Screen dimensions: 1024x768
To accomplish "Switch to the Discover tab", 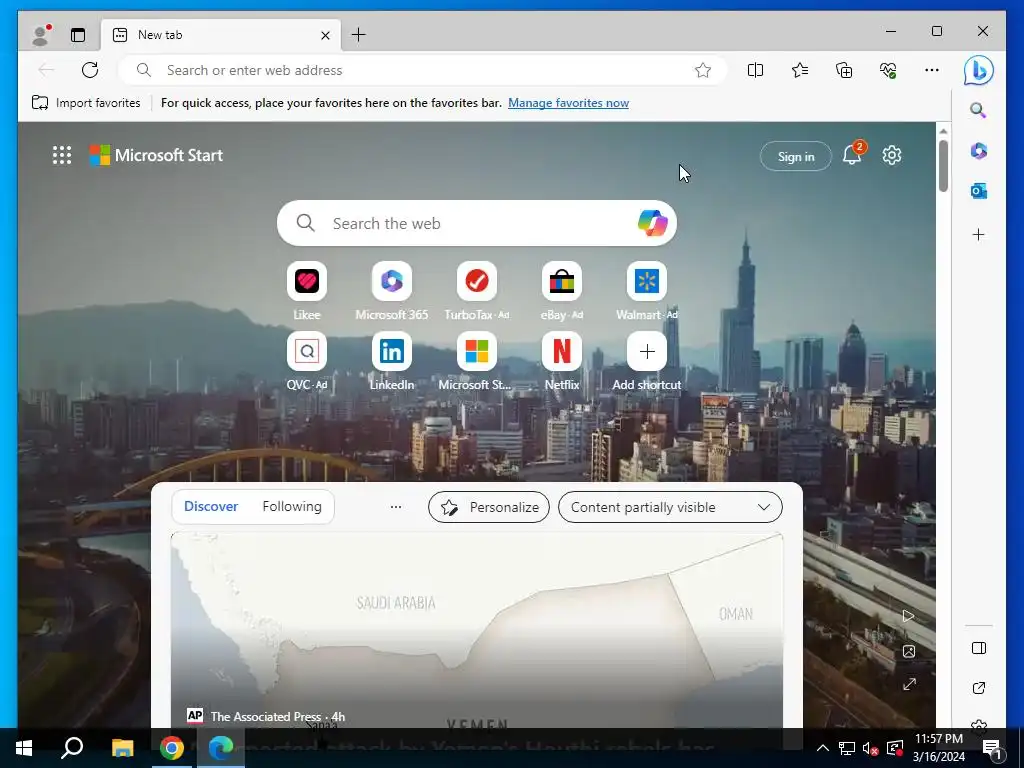I will pyautogui.click(x=211, y=506).
